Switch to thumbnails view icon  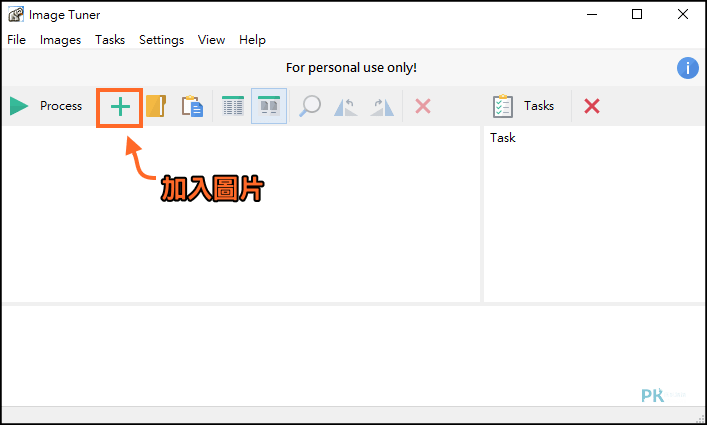(x=269, y=106)
